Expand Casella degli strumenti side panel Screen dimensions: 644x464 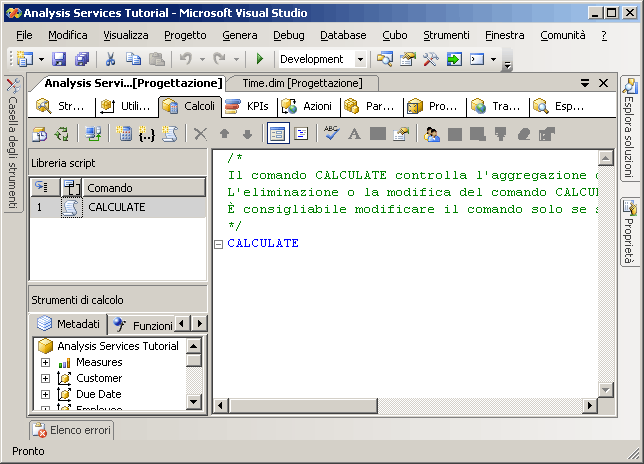coord(13,143)
